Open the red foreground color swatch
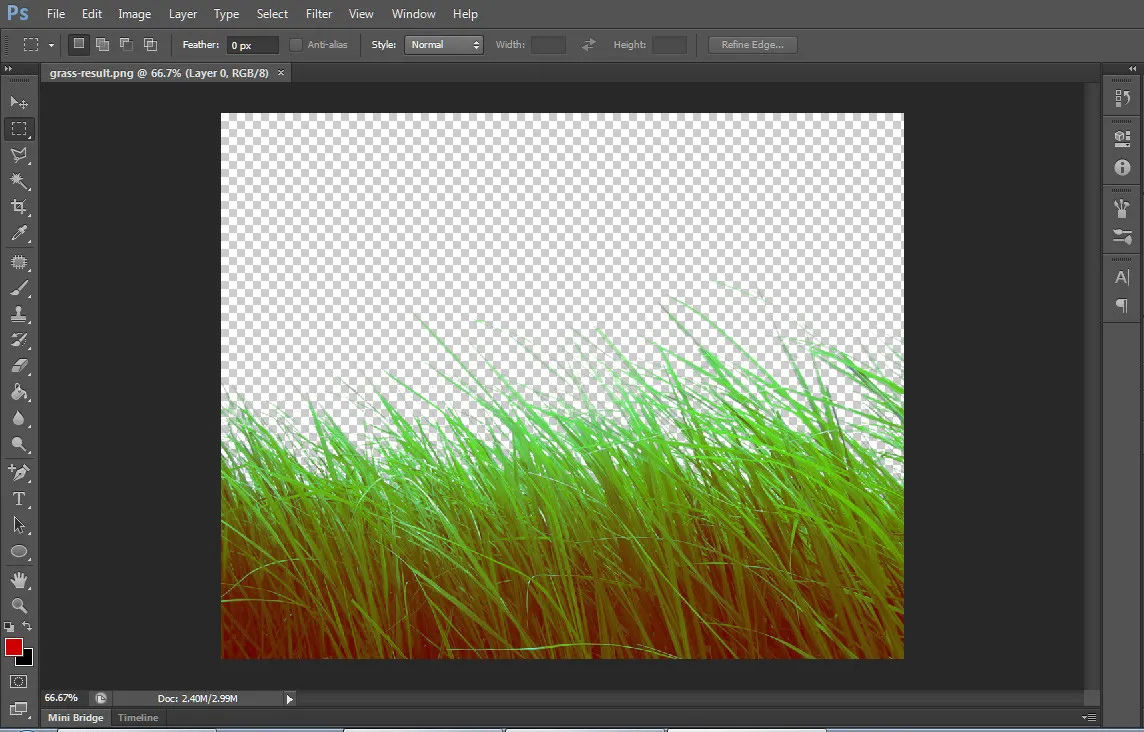 pyautogui.click(x=13, y=647)
